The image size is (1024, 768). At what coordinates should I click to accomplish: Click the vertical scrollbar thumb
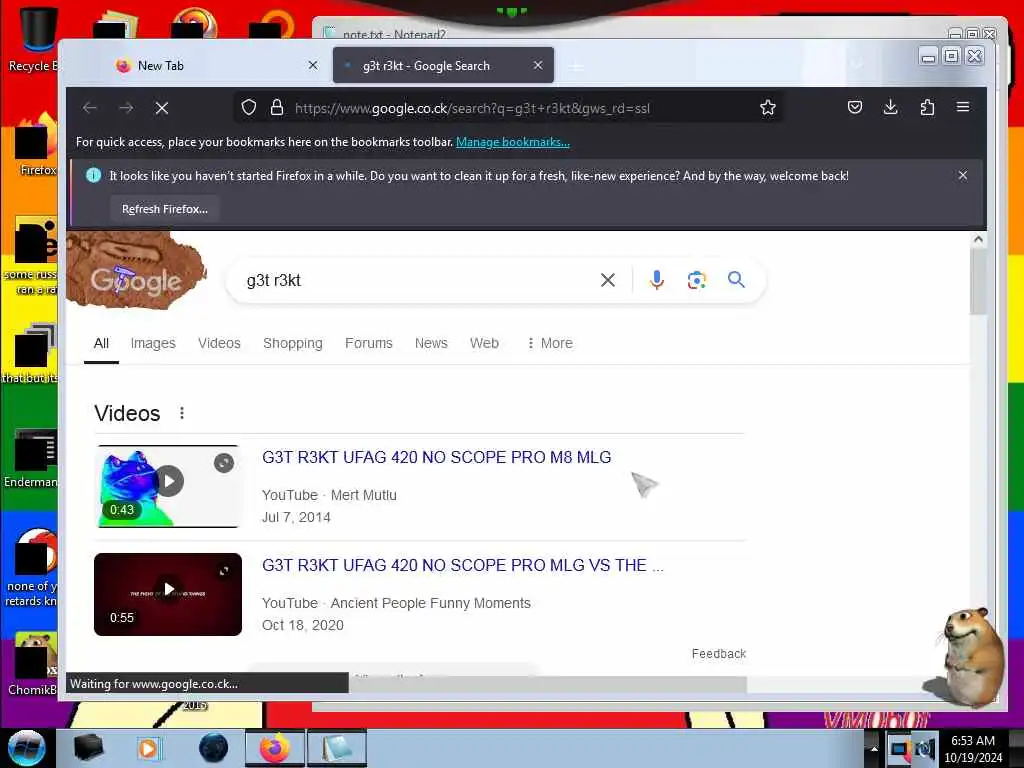978,281
